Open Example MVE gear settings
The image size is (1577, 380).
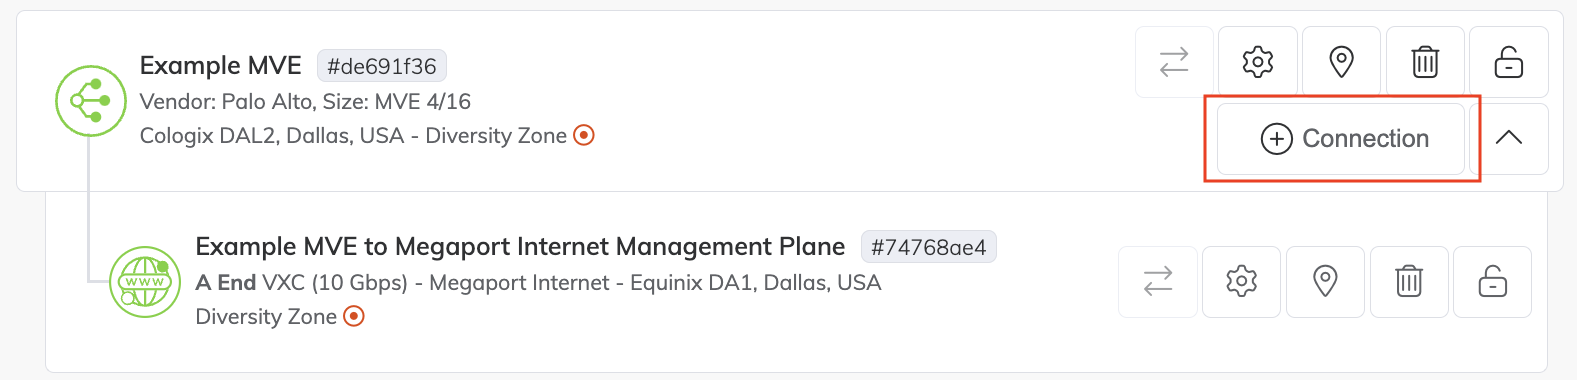tap(1258, 62)
